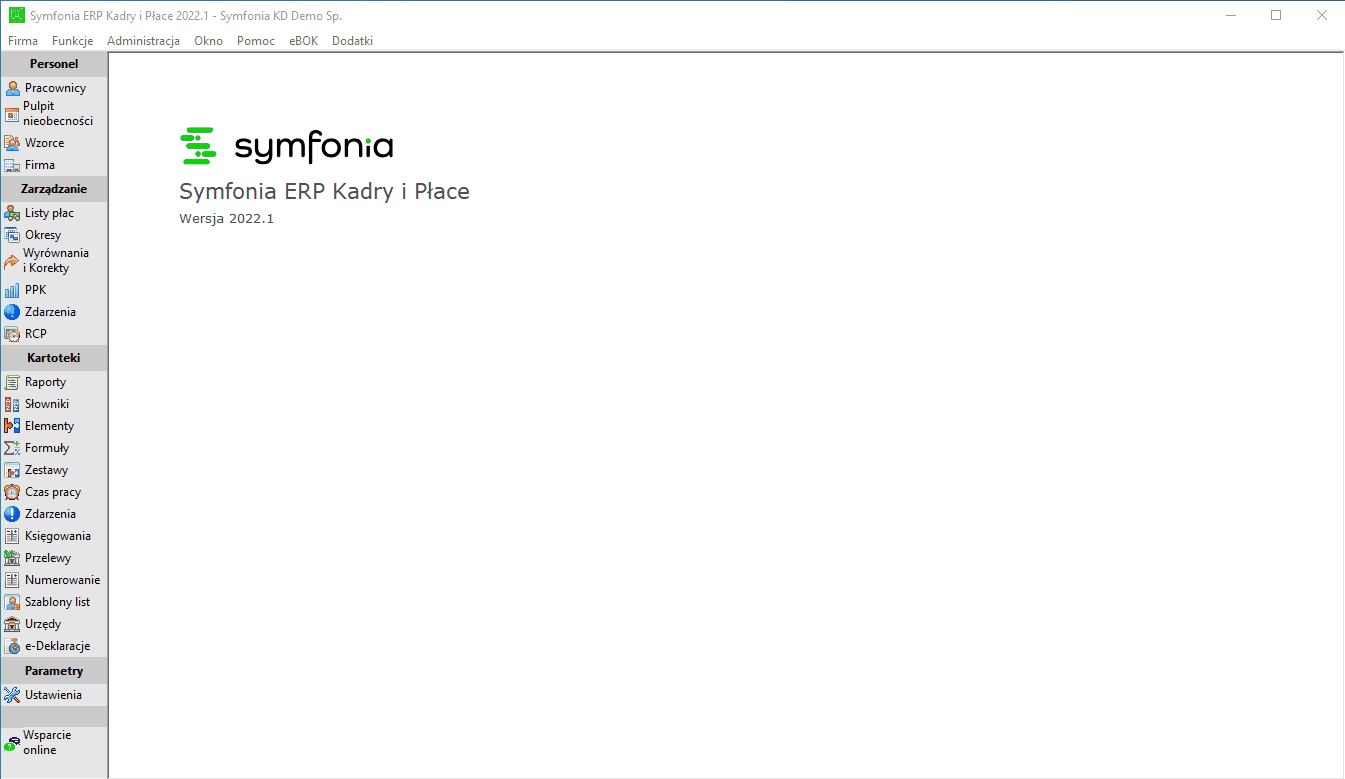Open the e-Deklaracje icon
Image resolution: width=1345 pixels, height=779 pixels.
[x=12, y=646]
